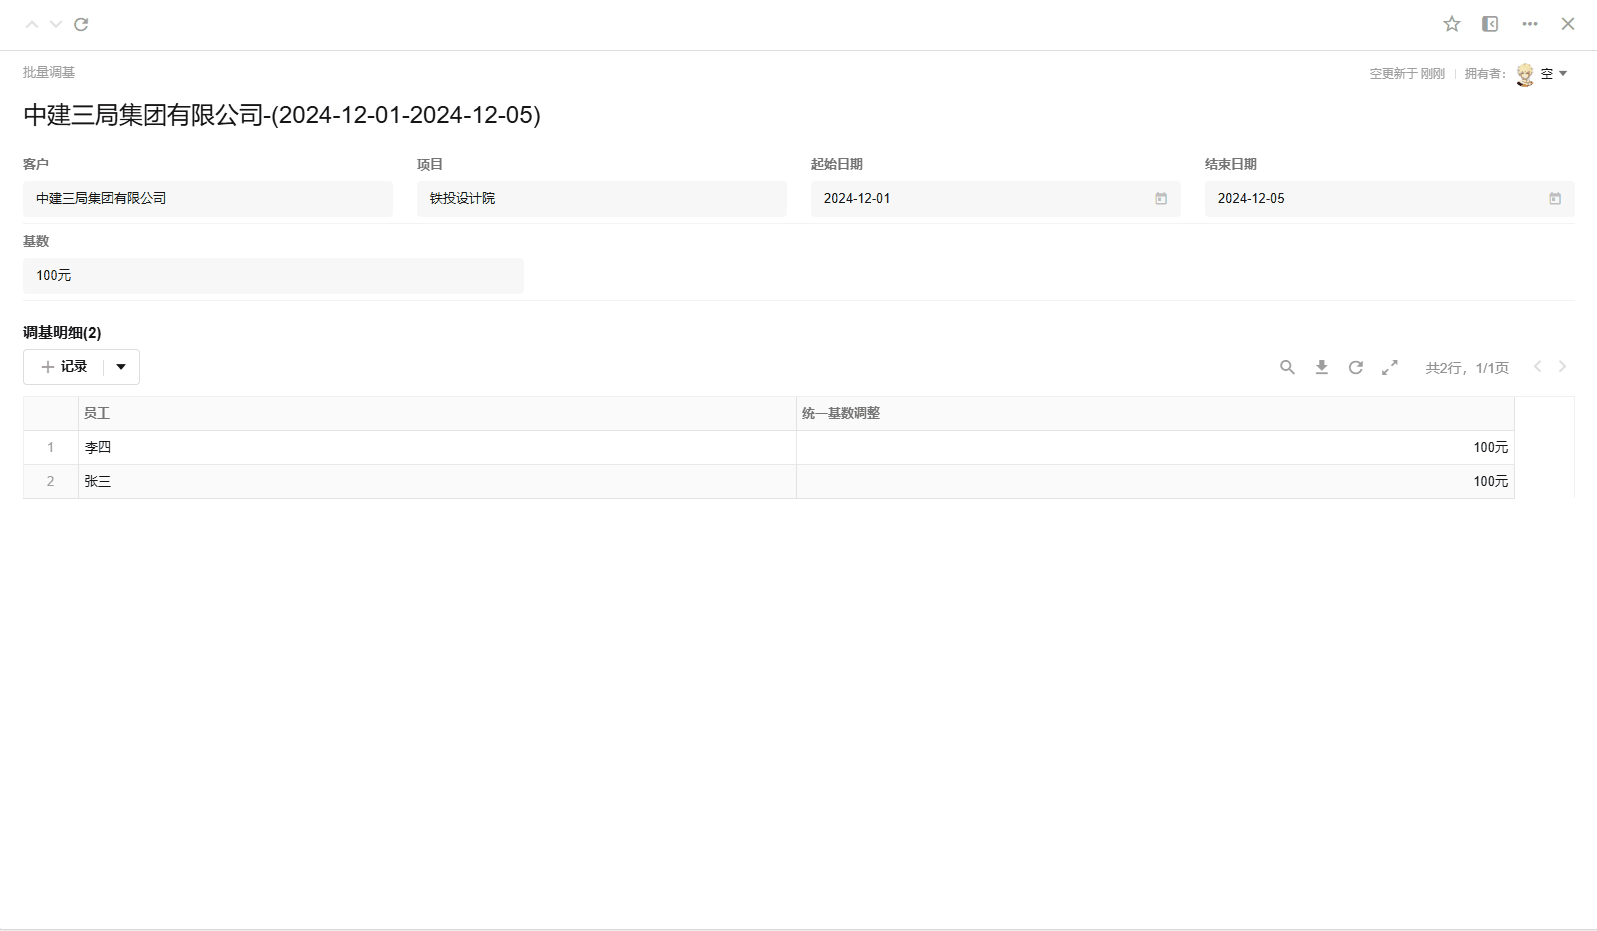1597x931 pixels.
Task: Edit the 基数 field value
Action: tap(273, 276)
